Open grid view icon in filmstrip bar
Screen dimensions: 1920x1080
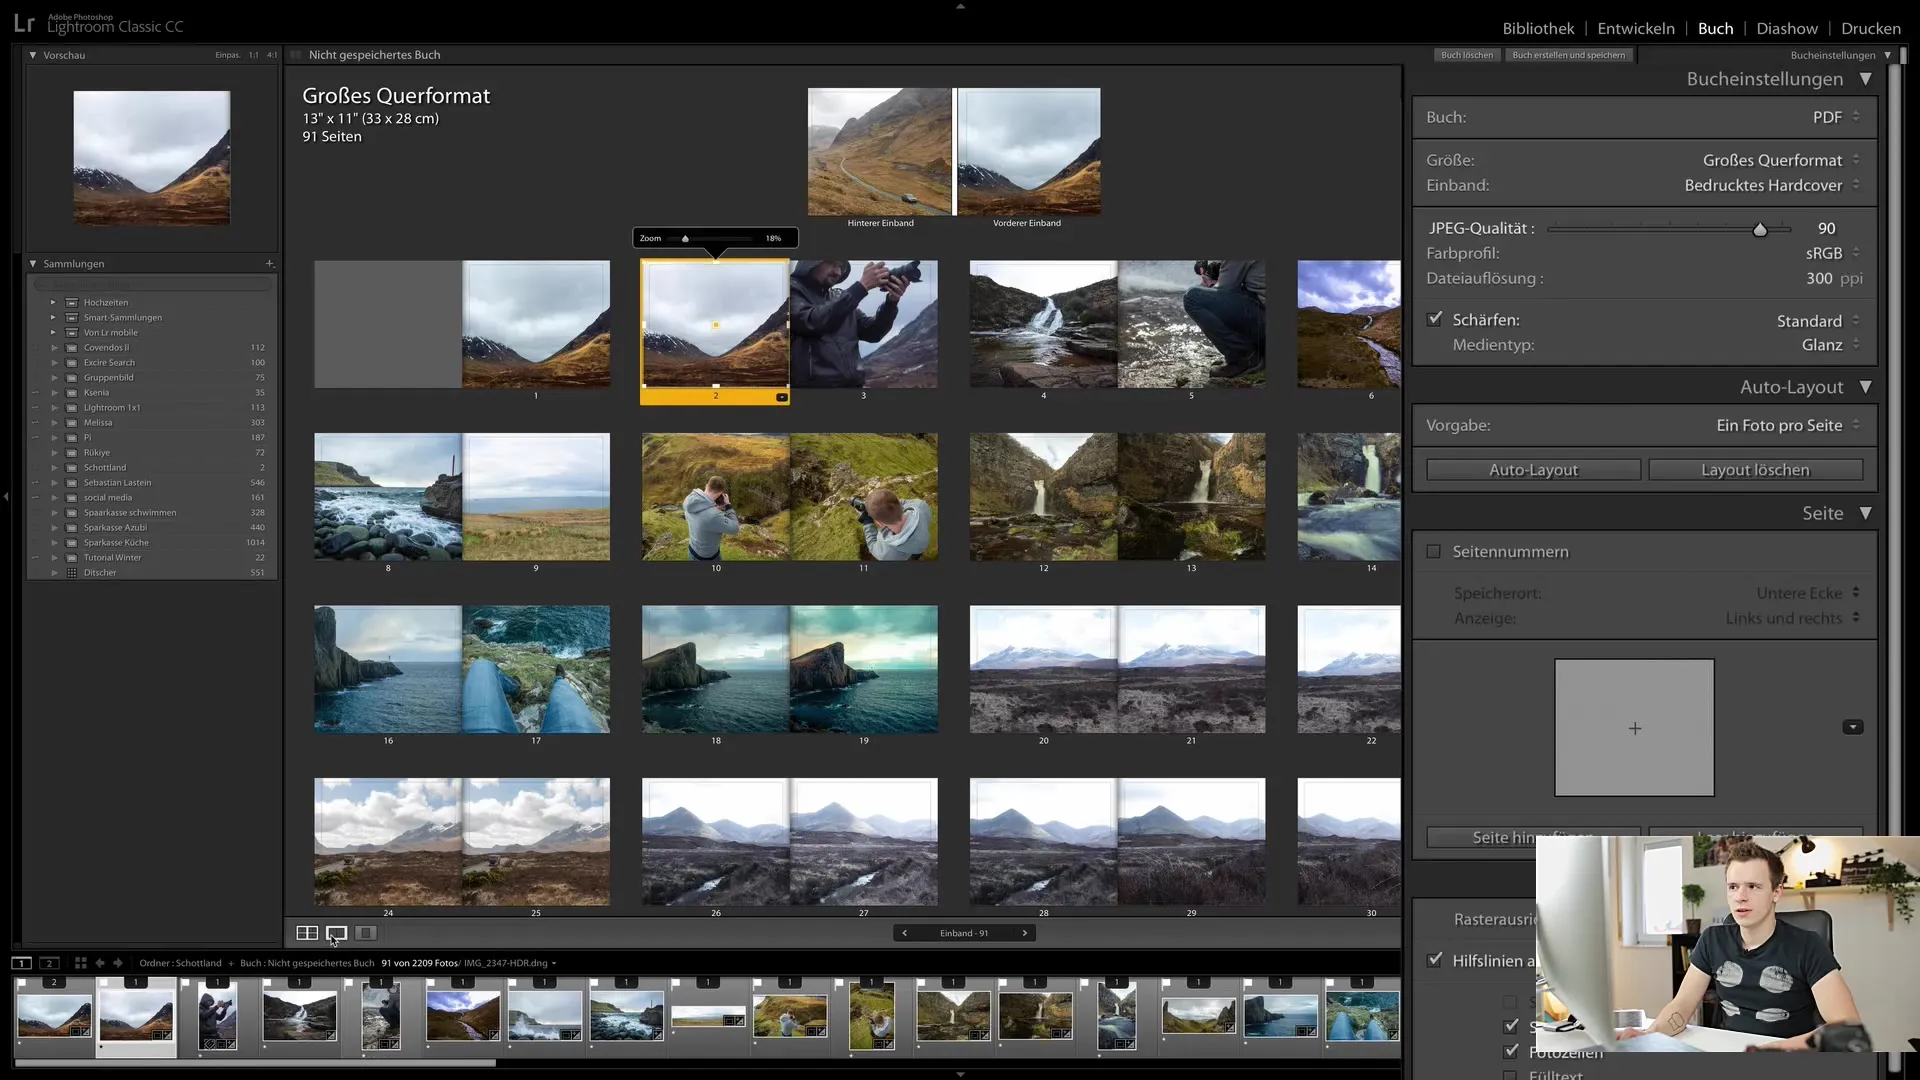coord(80,963)
